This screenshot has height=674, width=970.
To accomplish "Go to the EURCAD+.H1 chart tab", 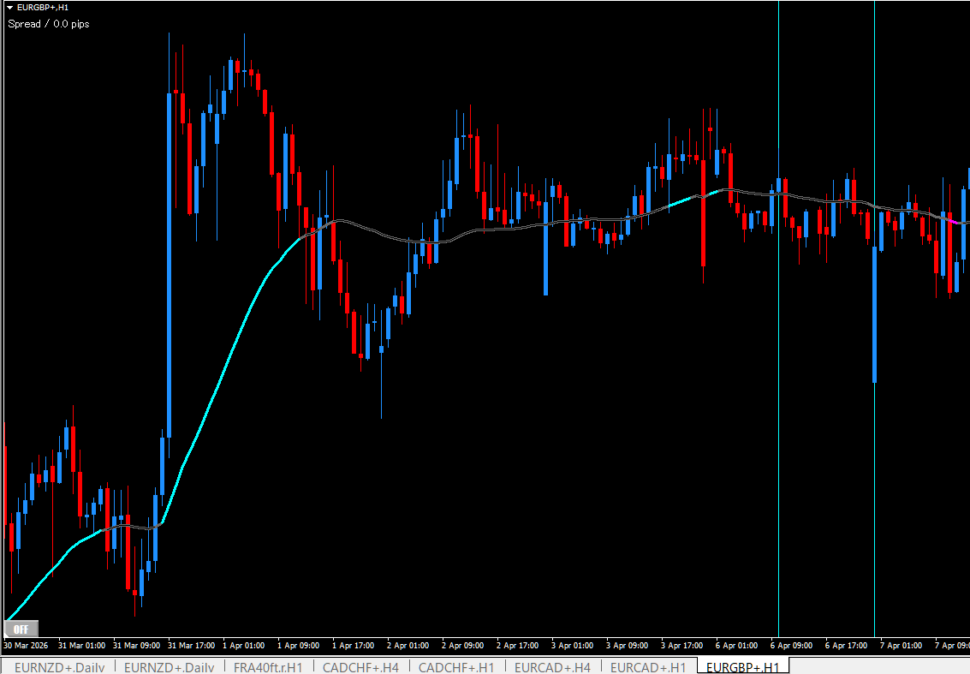I will 648,667.
